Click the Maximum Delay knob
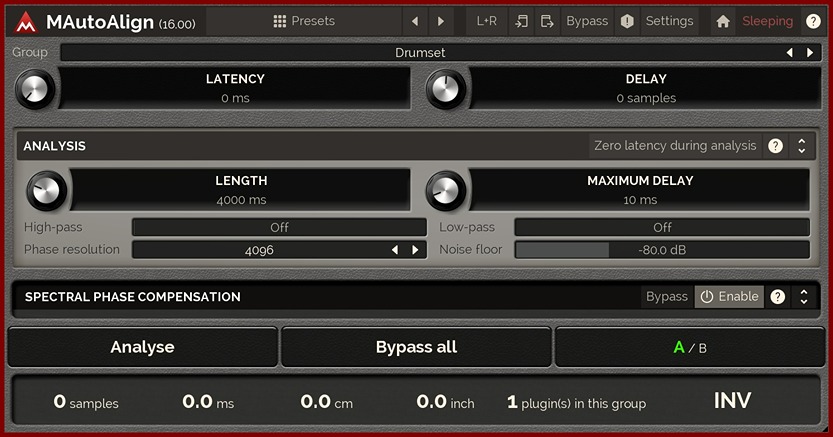Image resolution: width=833 pixels, height=437 pixels. [x=446, y=191]
